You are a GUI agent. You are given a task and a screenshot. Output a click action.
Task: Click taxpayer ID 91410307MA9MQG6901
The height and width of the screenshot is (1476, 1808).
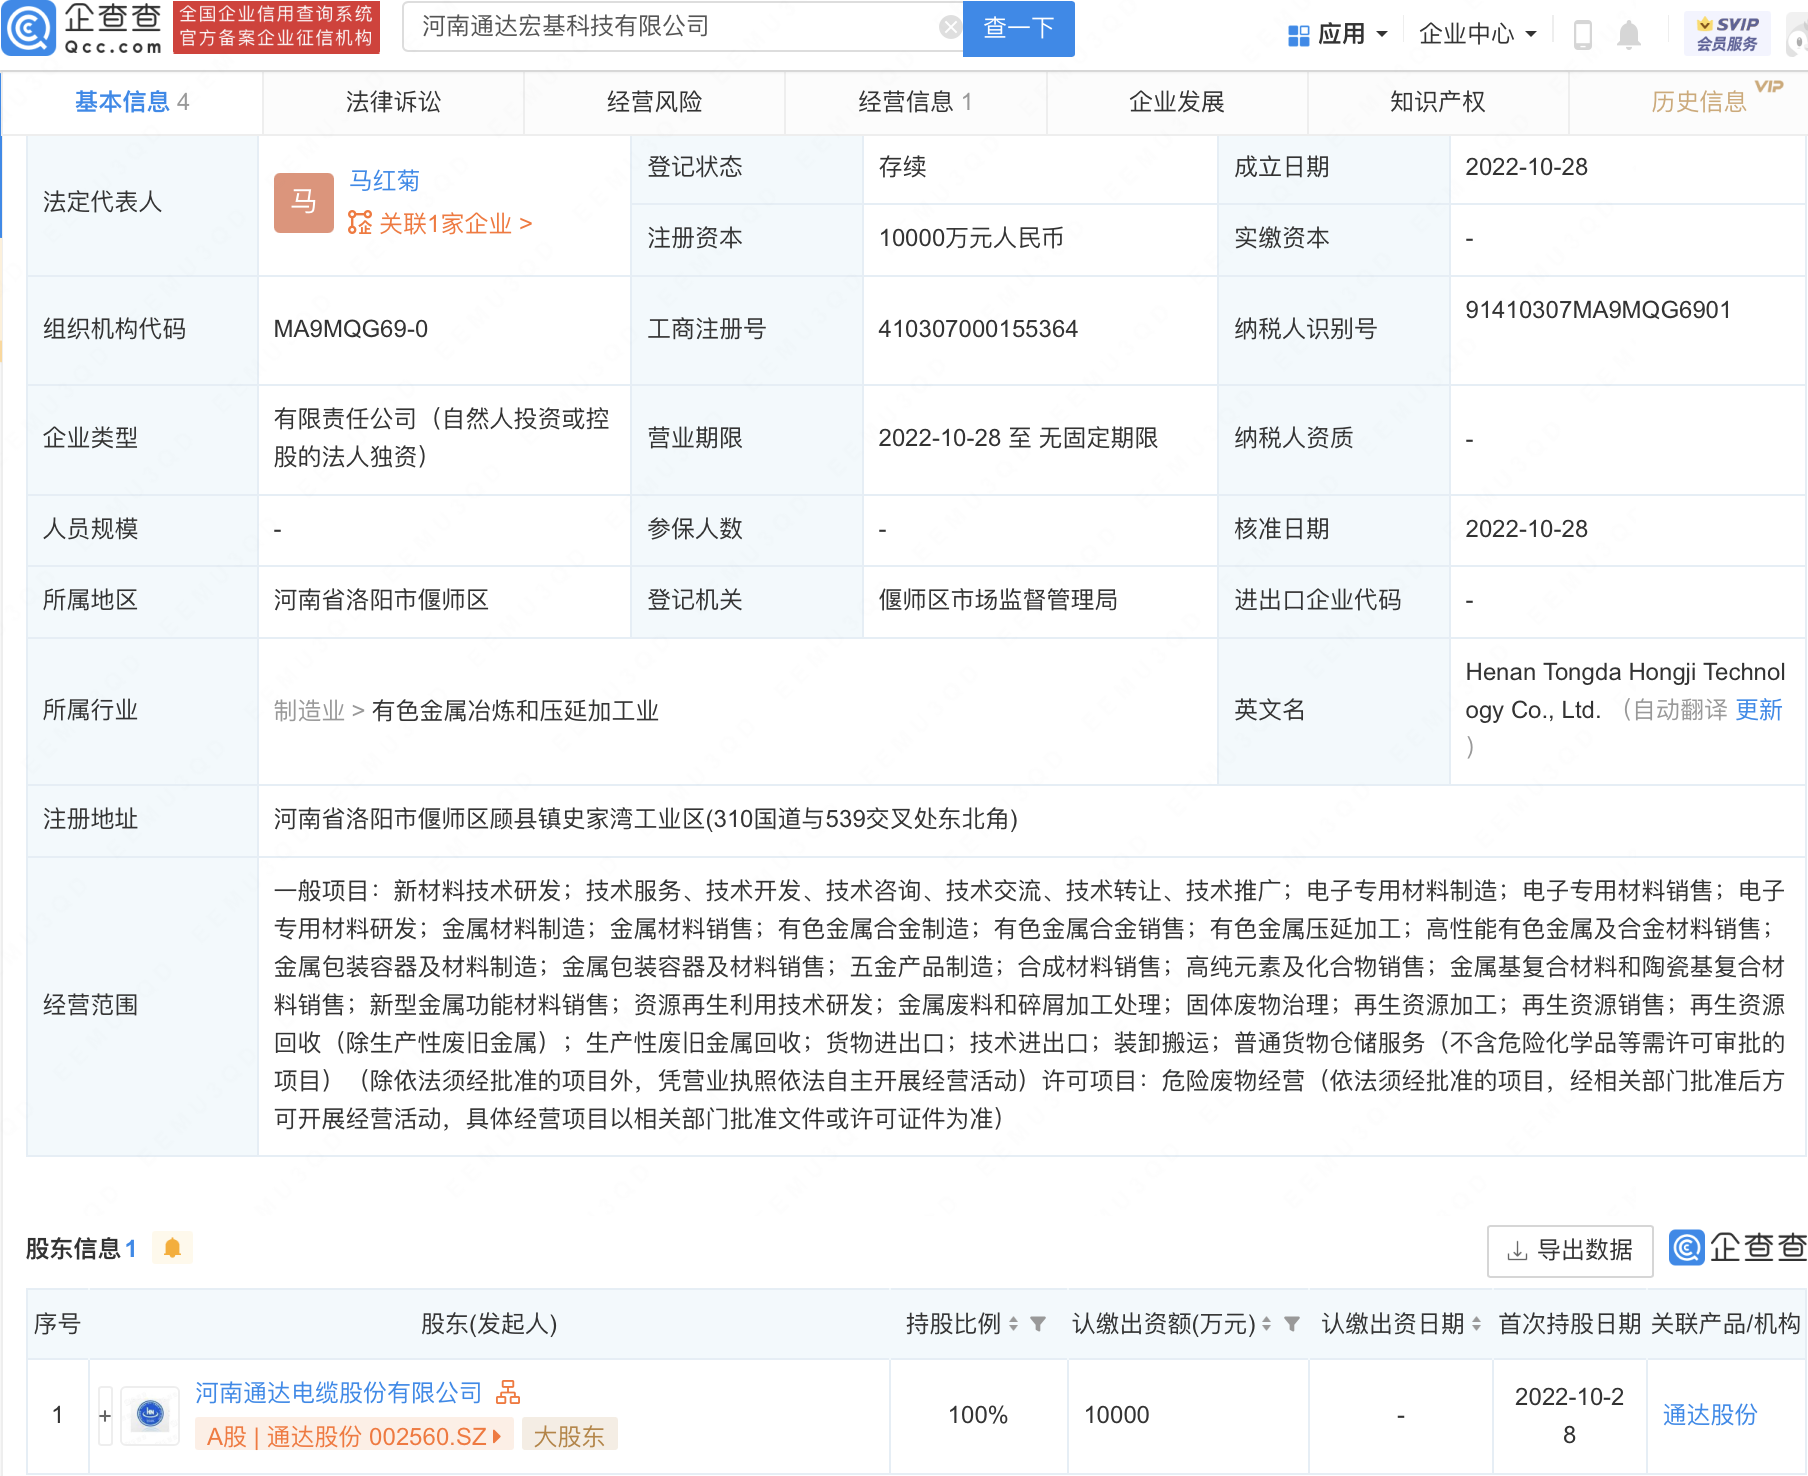pyautogui.click(x=1598, y=310)
